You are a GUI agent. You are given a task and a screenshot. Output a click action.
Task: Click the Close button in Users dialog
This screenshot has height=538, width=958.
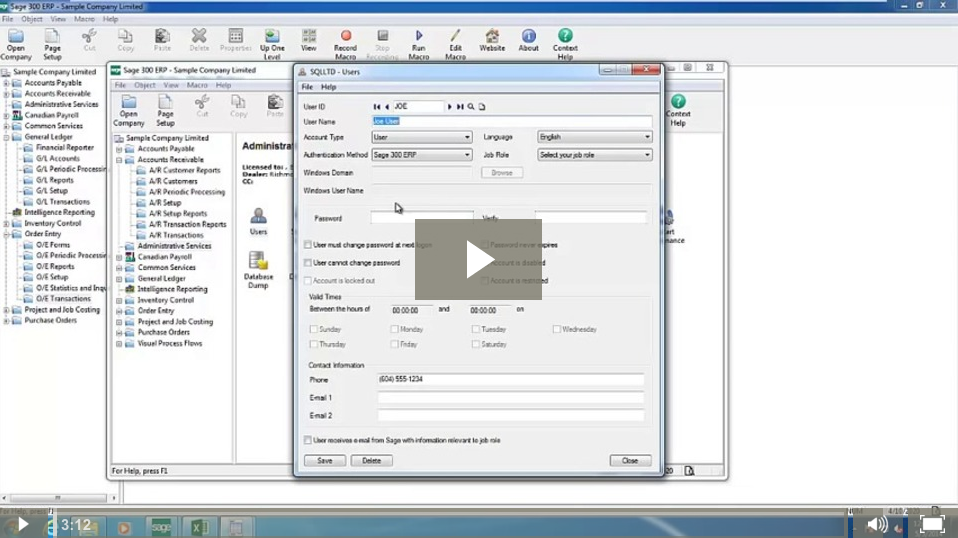(x=630, y=461)
